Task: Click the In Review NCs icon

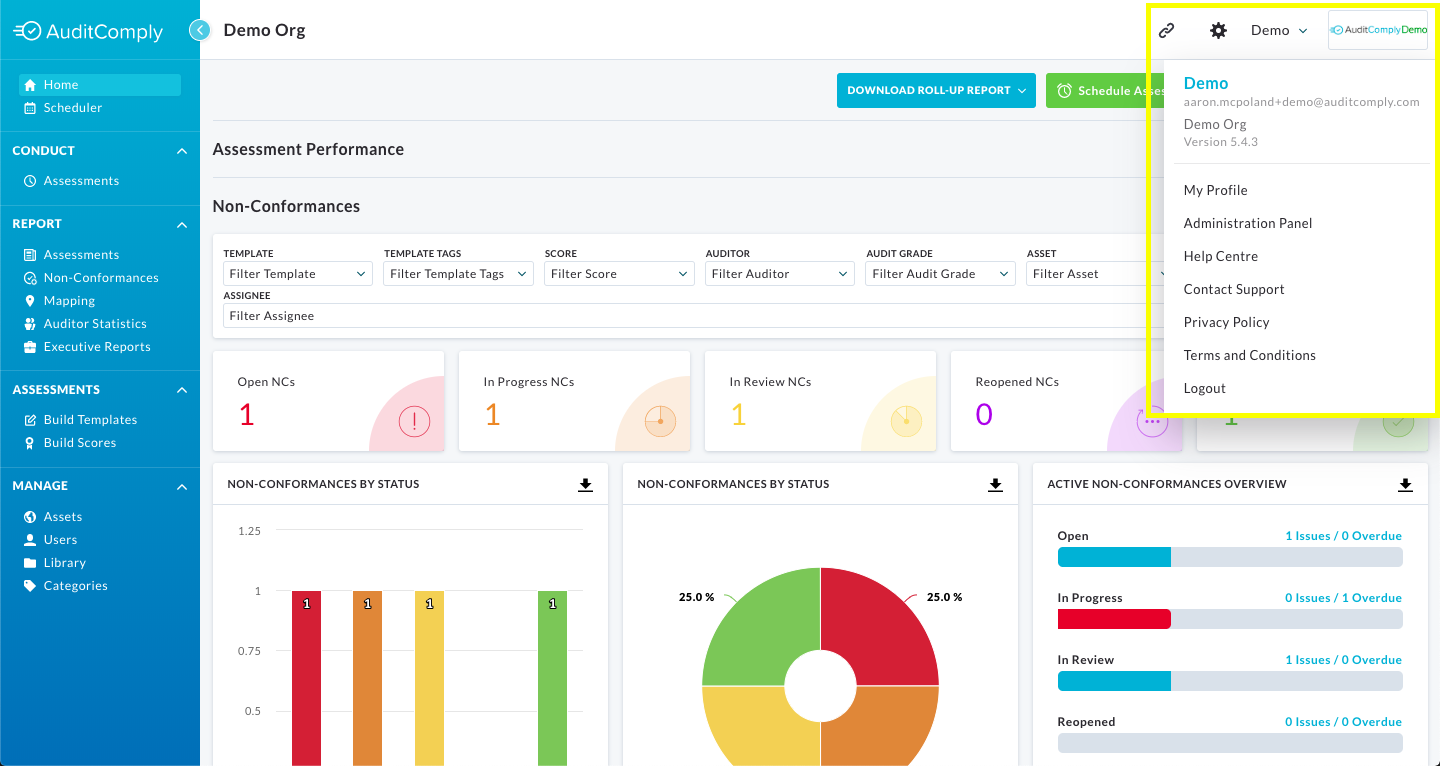Action: tap(906, 421)
